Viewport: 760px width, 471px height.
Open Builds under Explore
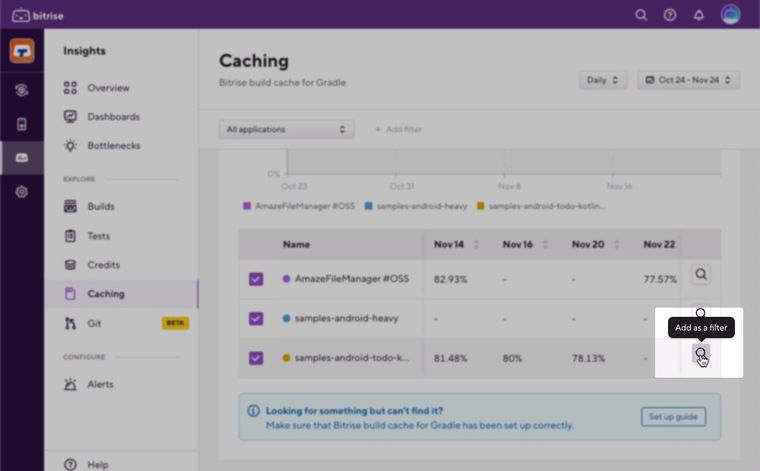(101, 206)
